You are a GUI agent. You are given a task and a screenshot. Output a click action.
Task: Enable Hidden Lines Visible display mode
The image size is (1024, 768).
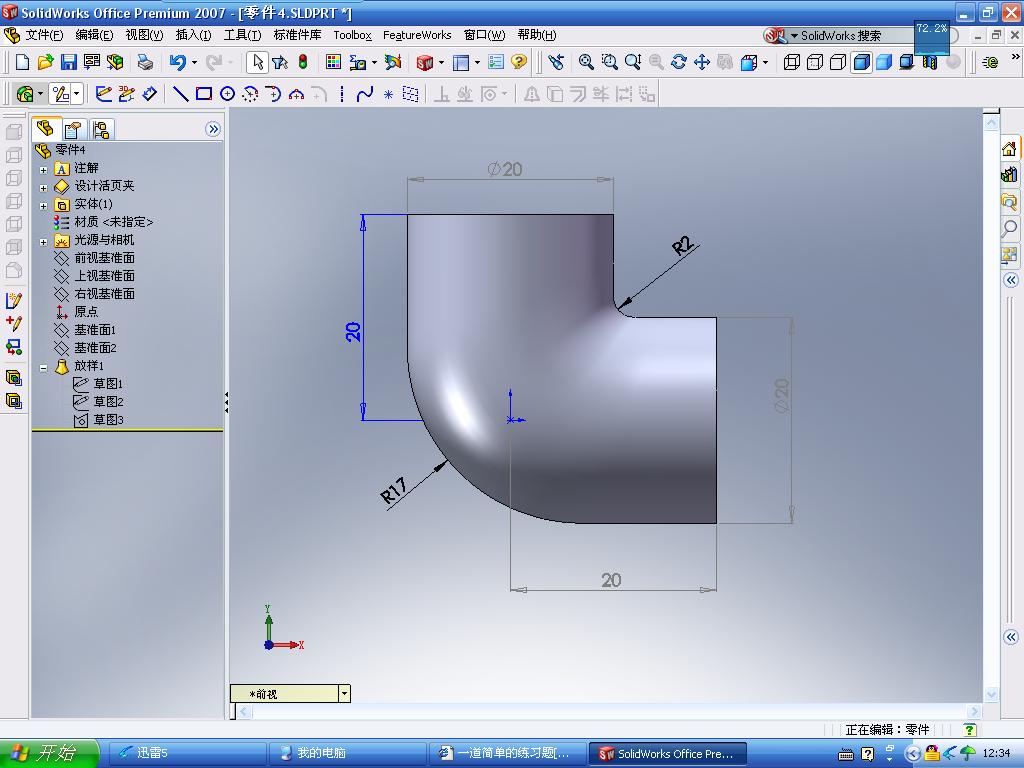pos(814,62)
